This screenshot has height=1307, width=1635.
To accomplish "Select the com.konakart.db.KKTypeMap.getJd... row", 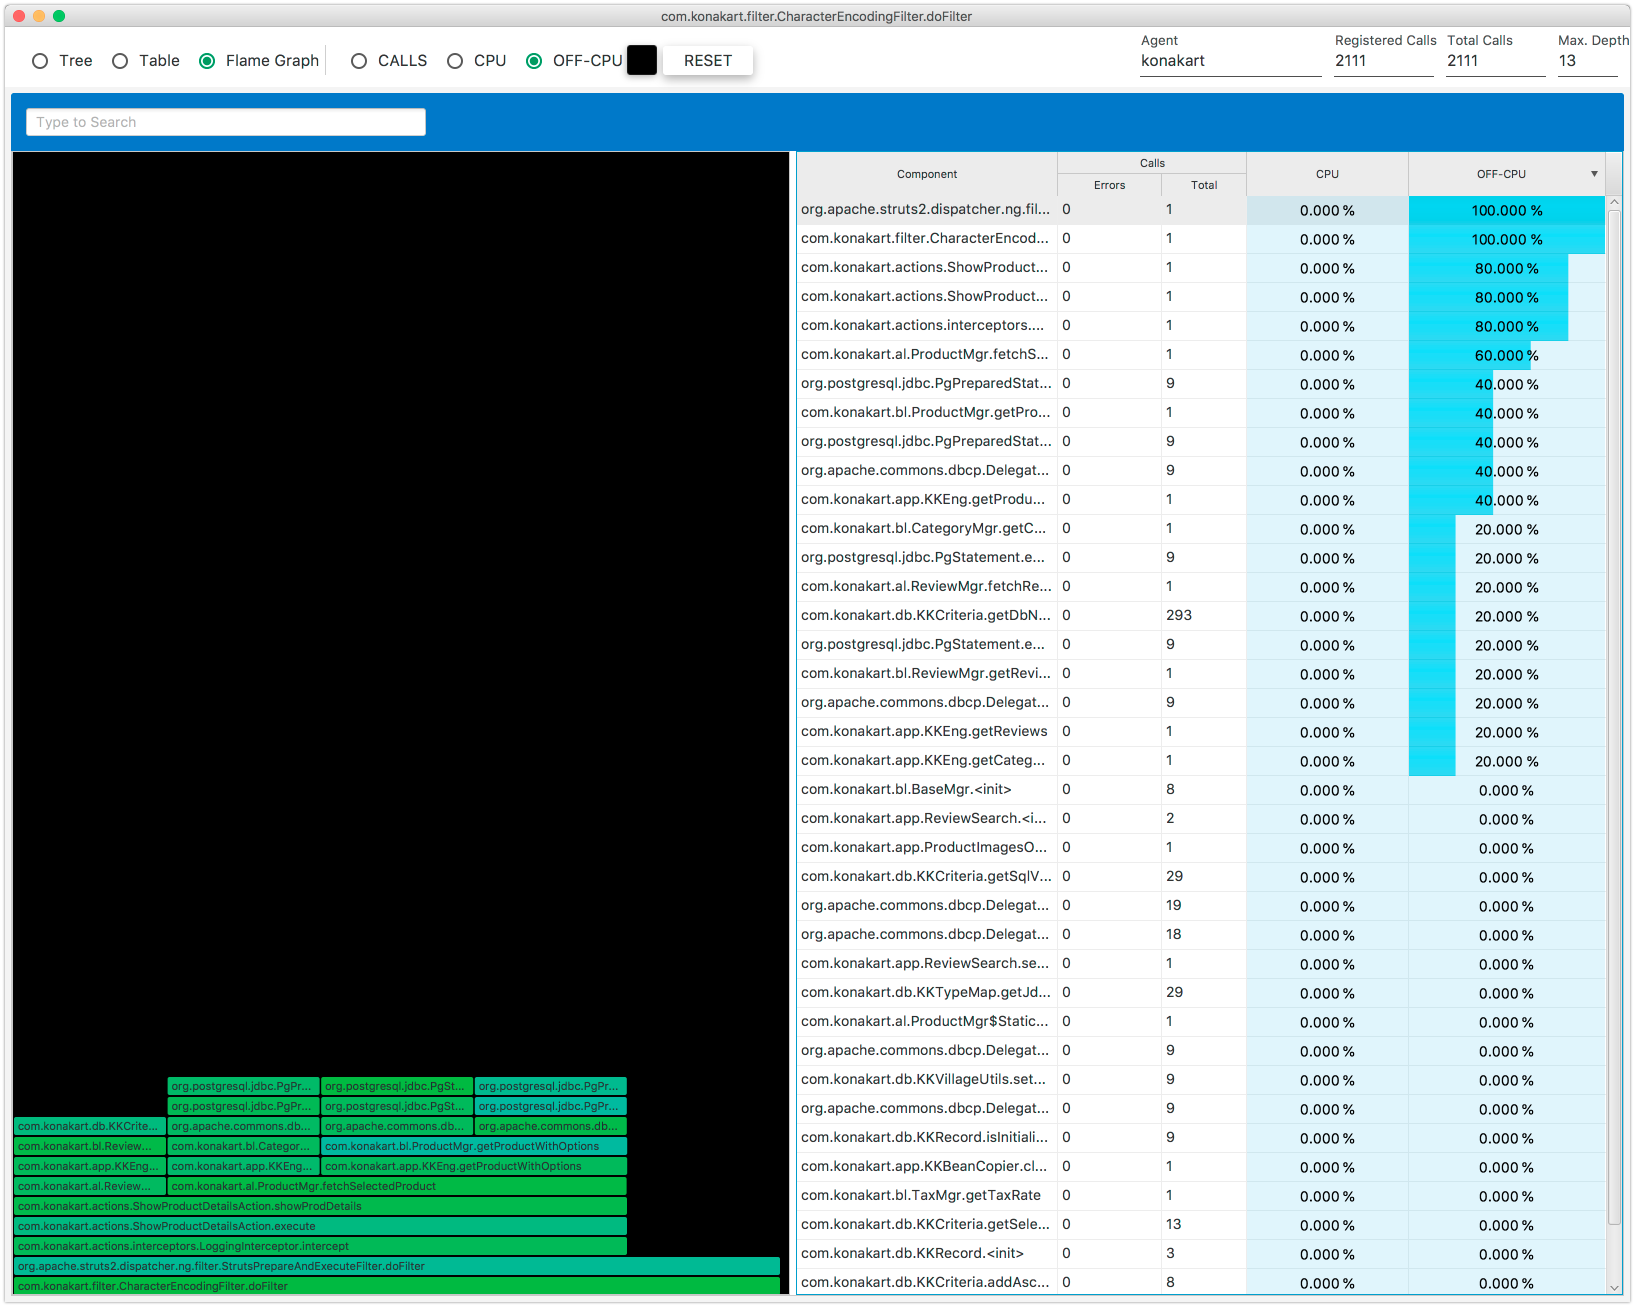I will point(1201,993).
